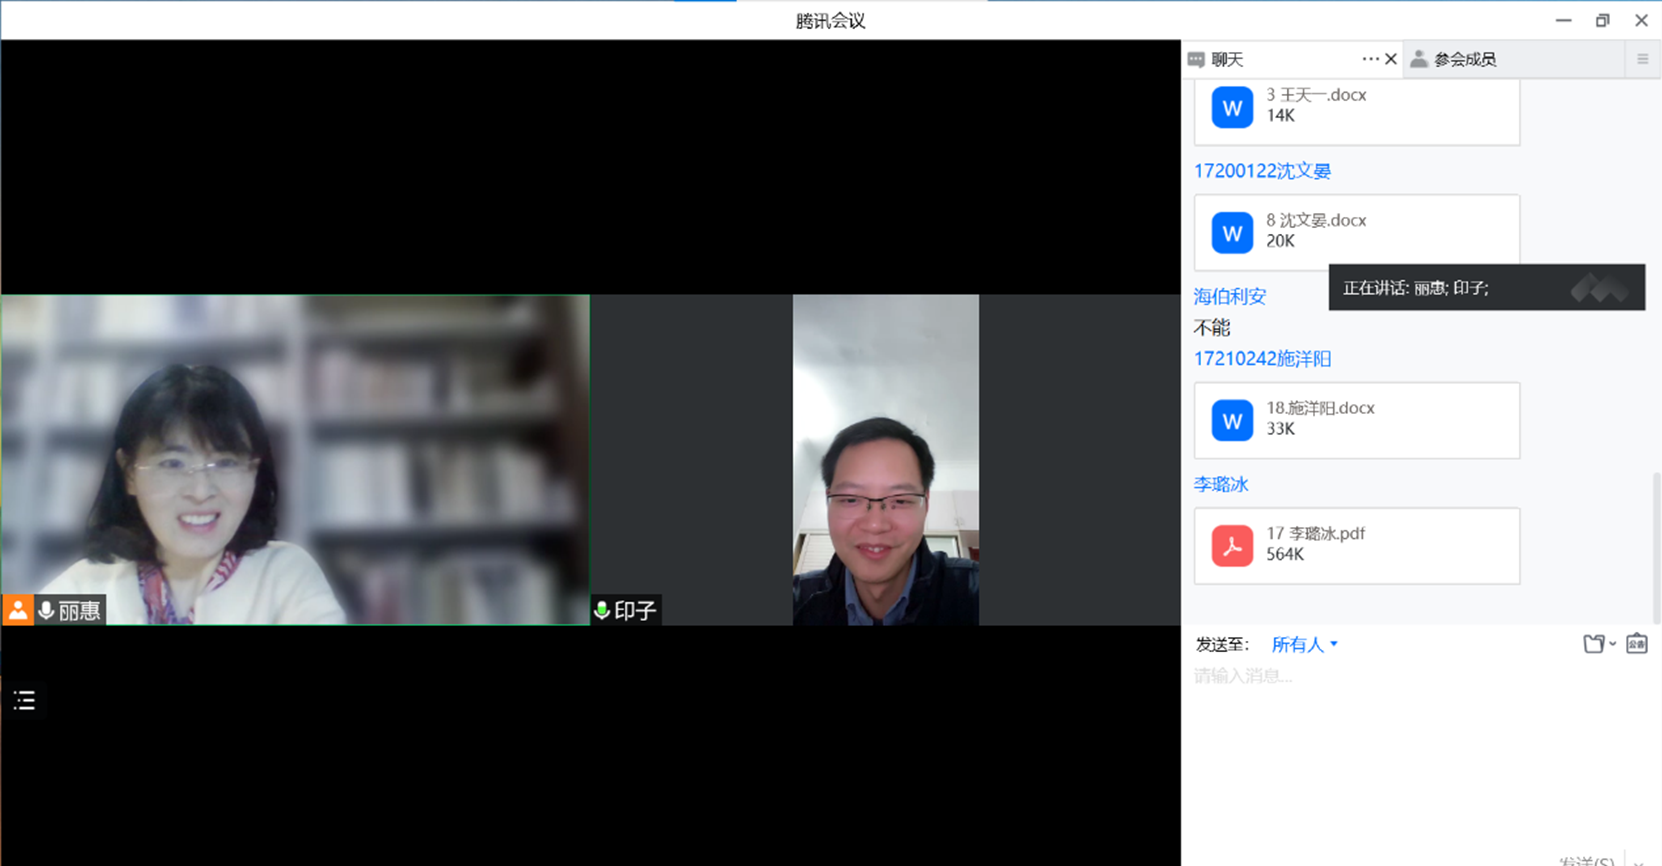
Task: Click the 海伯利安 sender name
Action: click(x=1230, y=296)
